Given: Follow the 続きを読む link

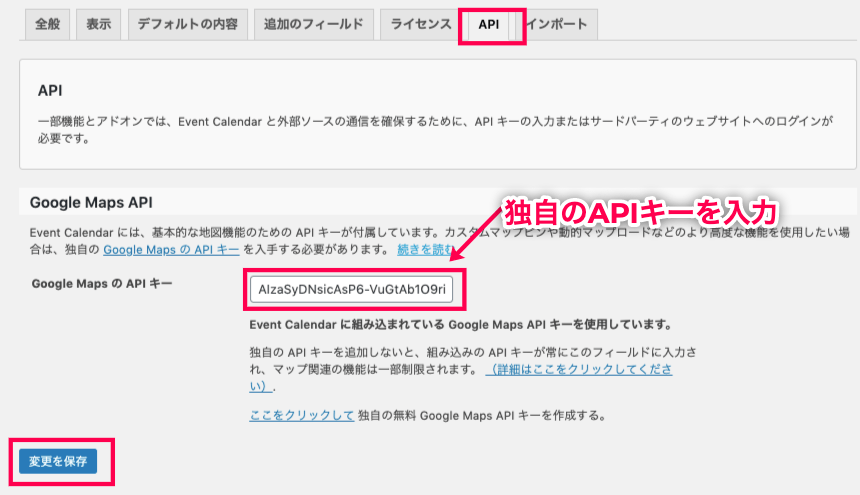Looking at the screenshot, I should (x=425, y=249).
